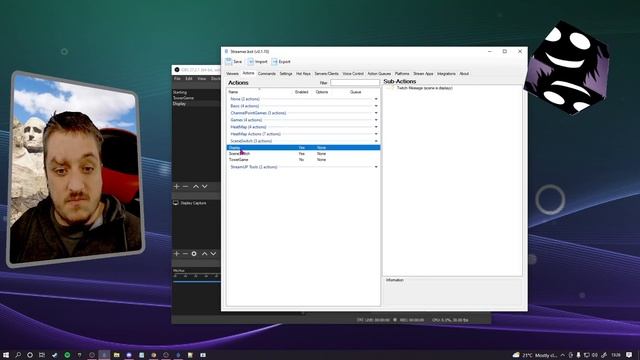Open the View menu in OBS
Screen dimensions: 640x360
202,78
